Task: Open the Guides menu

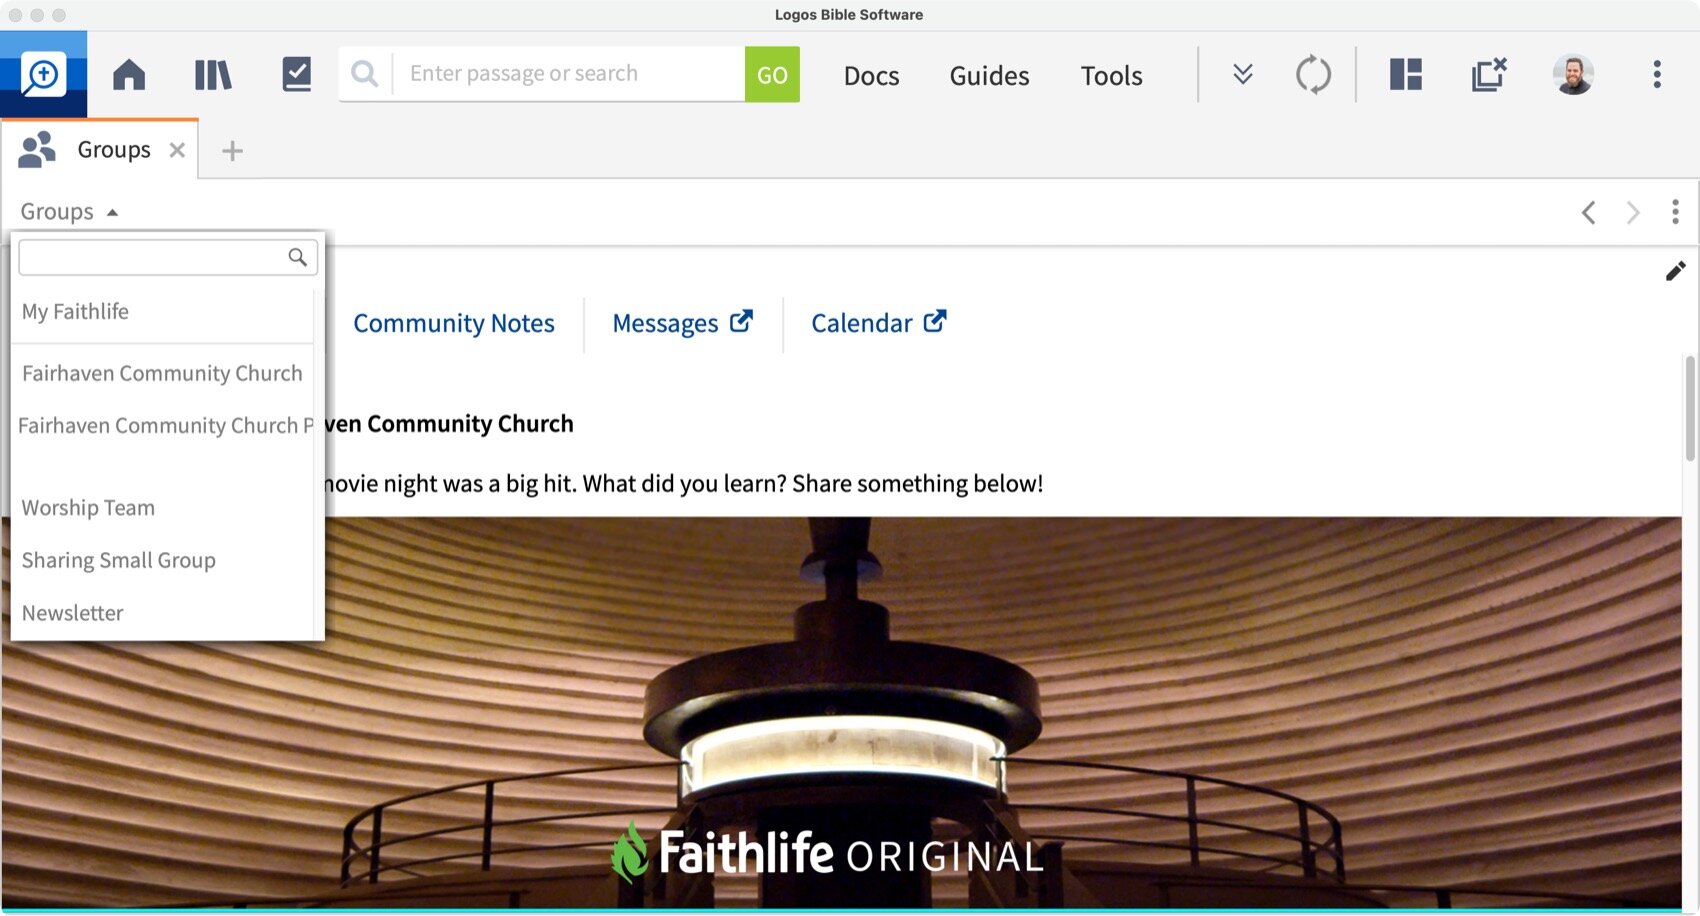Action: pos(989,76)
